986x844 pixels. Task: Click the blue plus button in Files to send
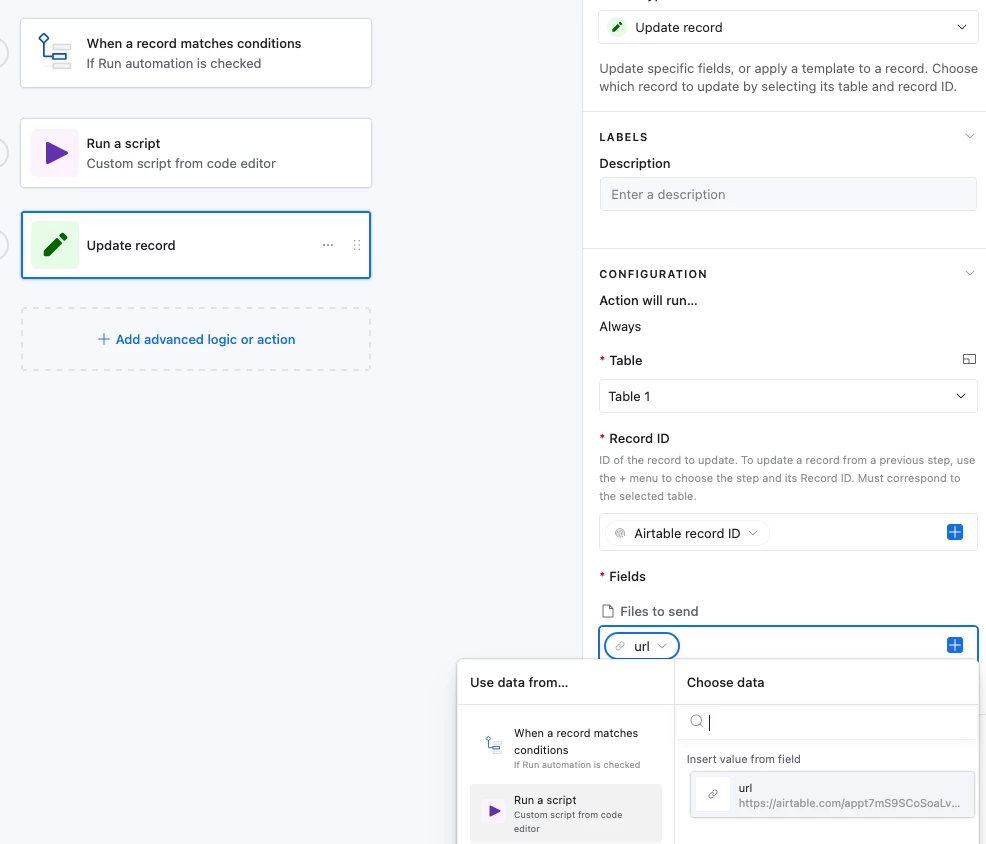tap(955, 645)
